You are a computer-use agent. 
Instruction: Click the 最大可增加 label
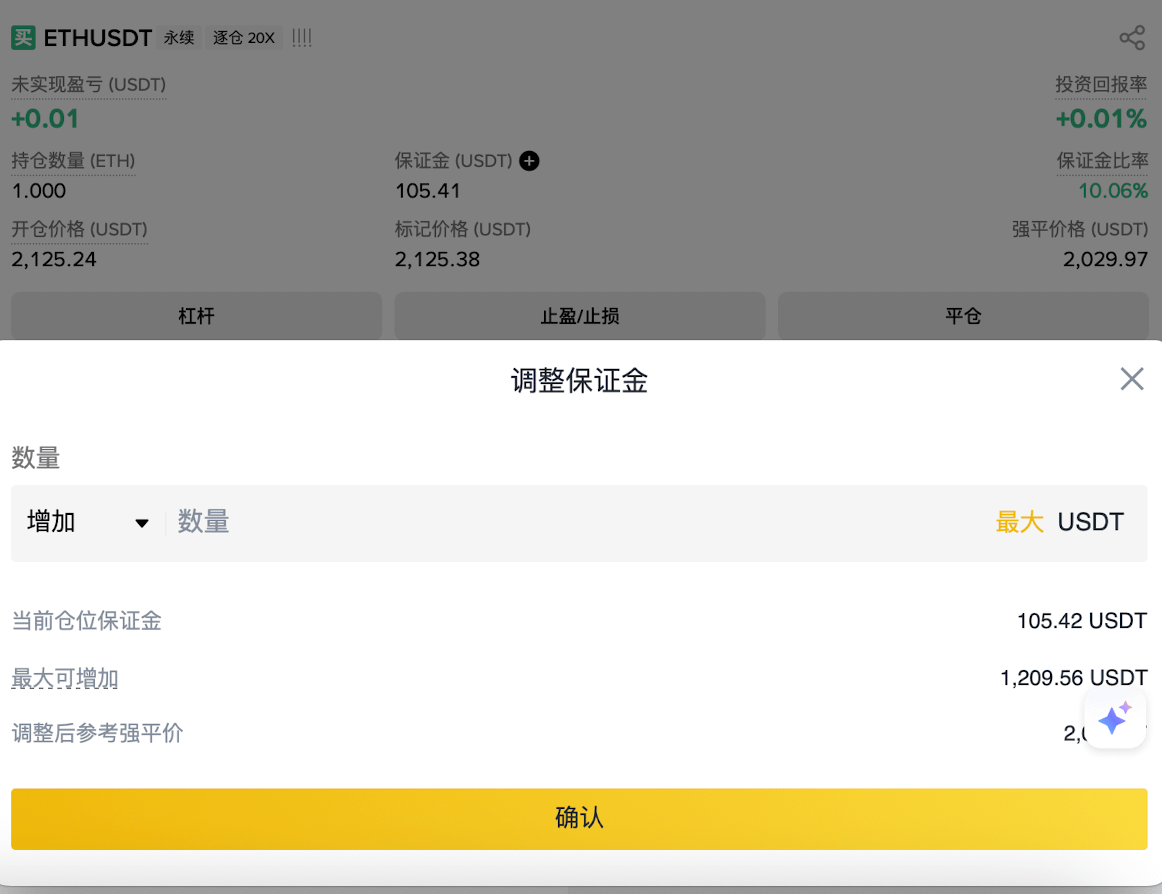tap(65, 679)
